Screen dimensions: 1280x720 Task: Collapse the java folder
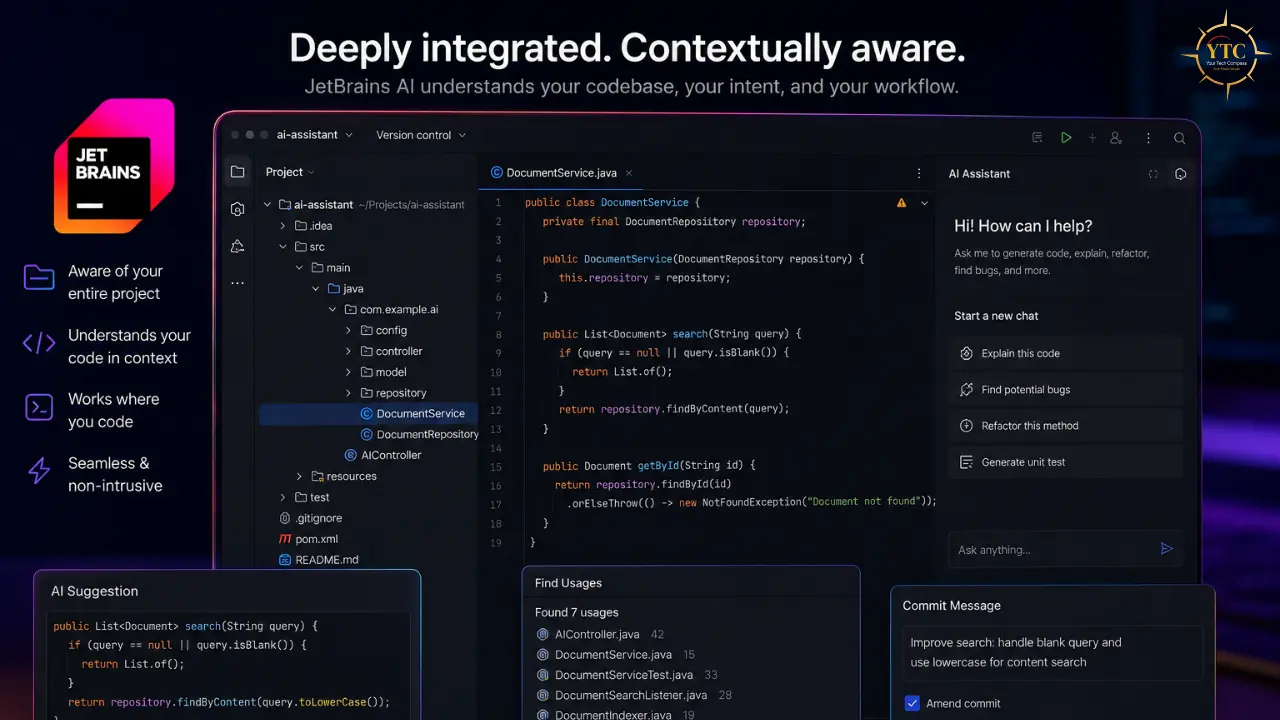coord(316,289)
